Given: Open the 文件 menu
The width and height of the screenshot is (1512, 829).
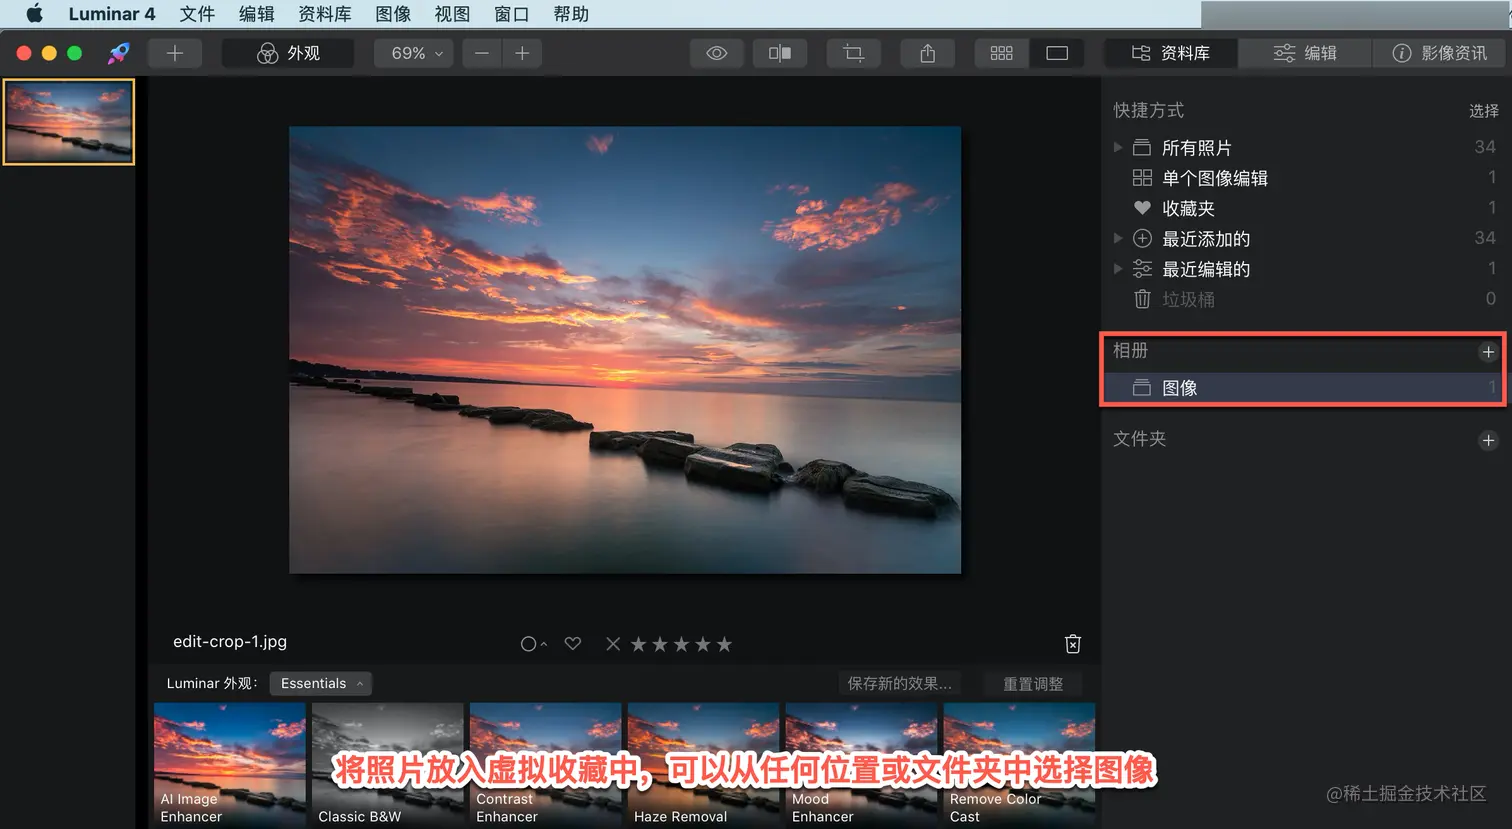Looking at the screenshot, I should pos(197,14).
